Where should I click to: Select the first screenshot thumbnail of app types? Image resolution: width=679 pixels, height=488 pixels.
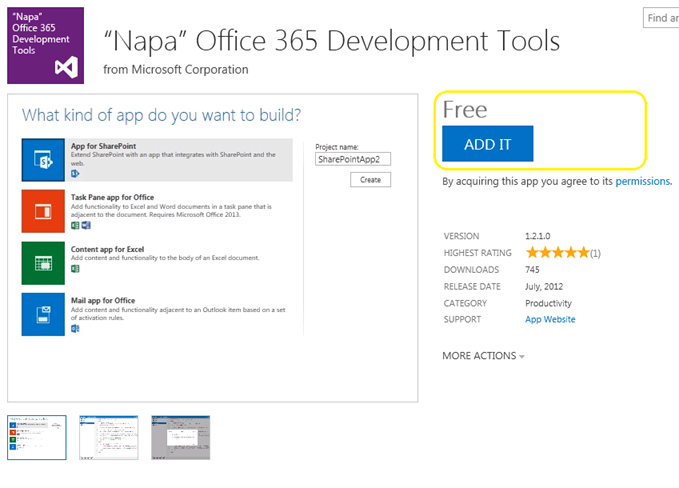tap(37, 437)
